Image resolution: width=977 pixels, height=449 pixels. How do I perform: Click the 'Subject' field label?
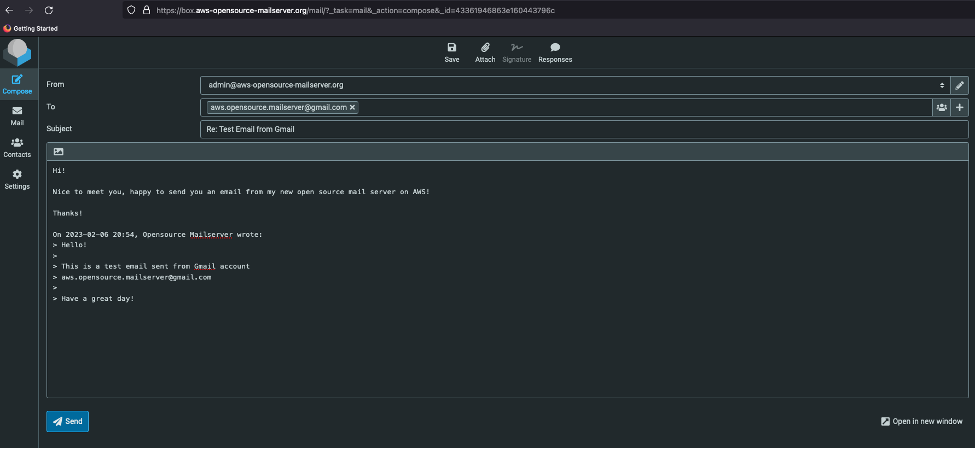[59, 129]
